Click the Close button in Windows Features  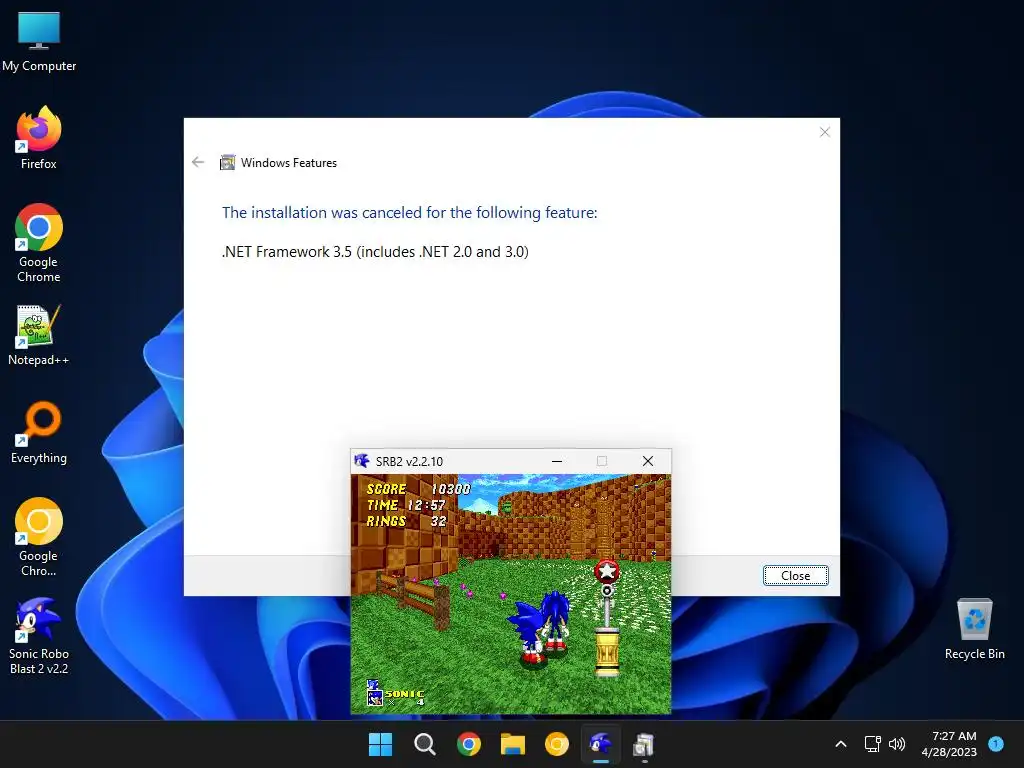[795, 575]
